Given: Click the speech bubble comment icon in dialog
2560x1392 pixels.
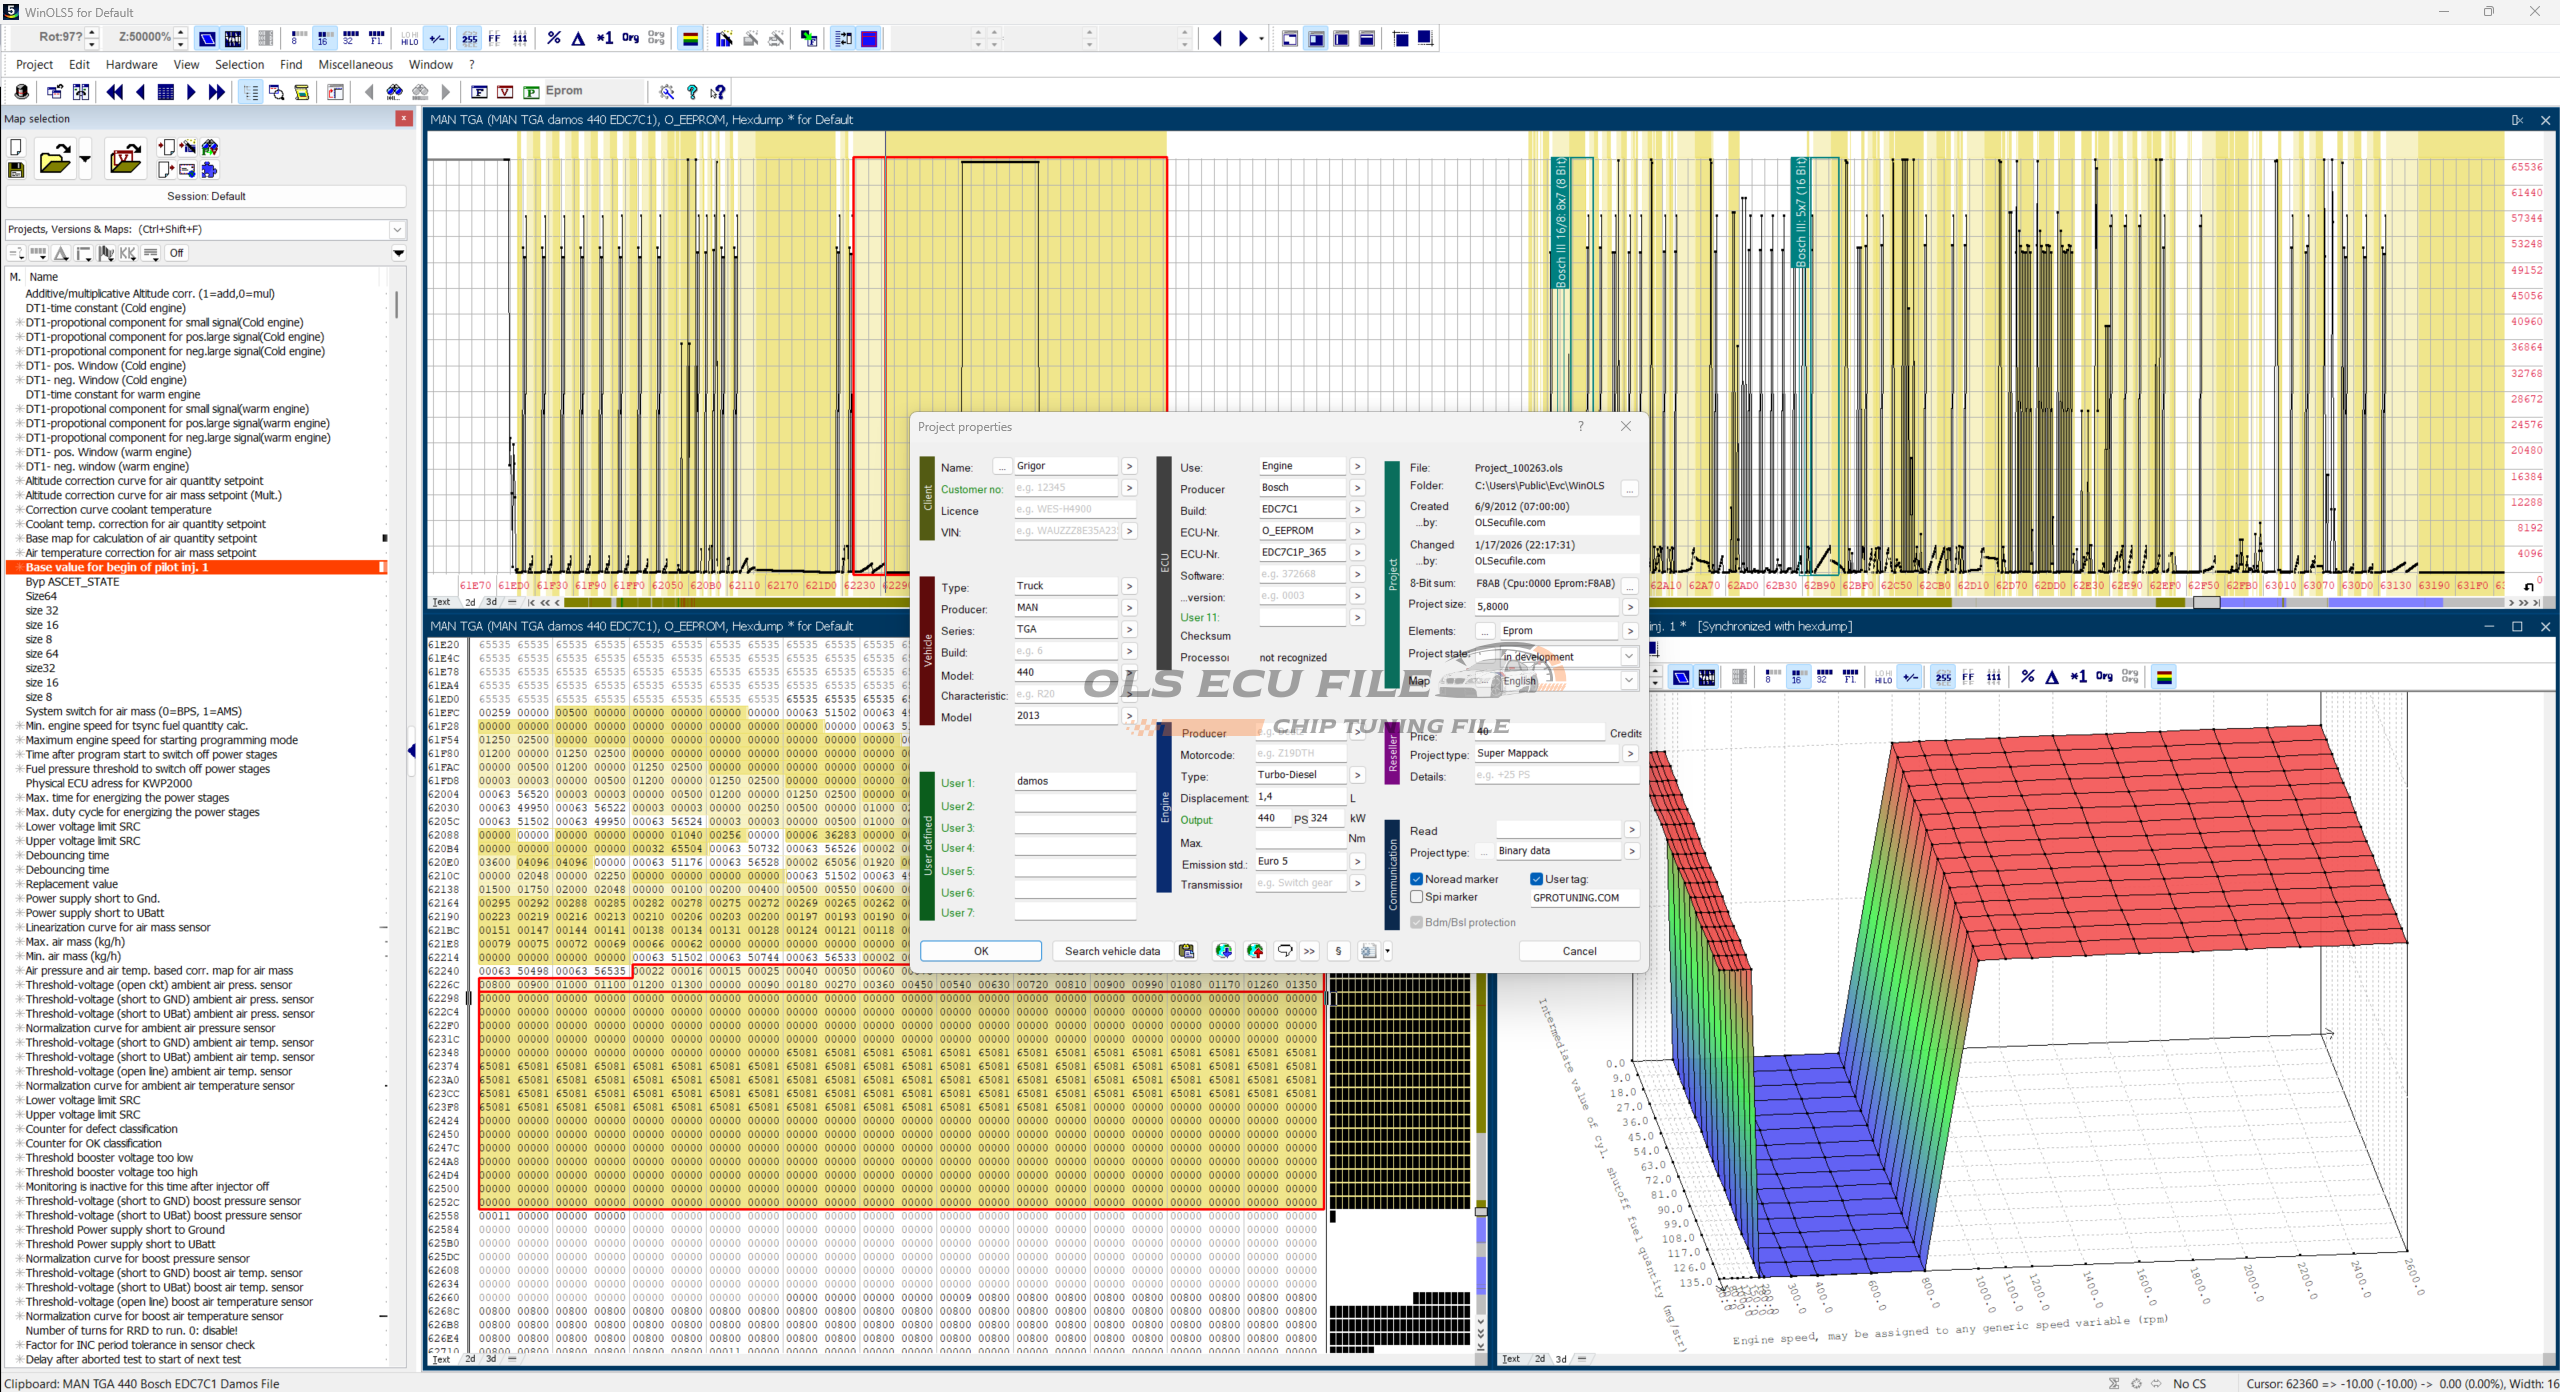Looking at the screenshot, I should pos(1285,951).
